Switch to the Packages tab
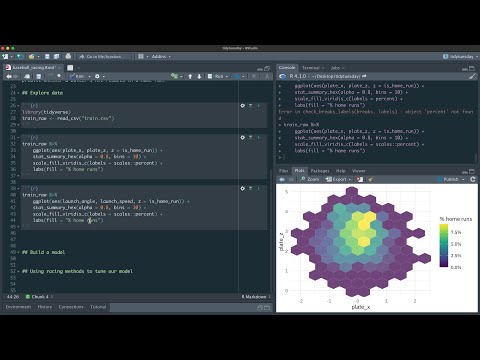Screen dimensions: 480x360 tap(320, 171)
